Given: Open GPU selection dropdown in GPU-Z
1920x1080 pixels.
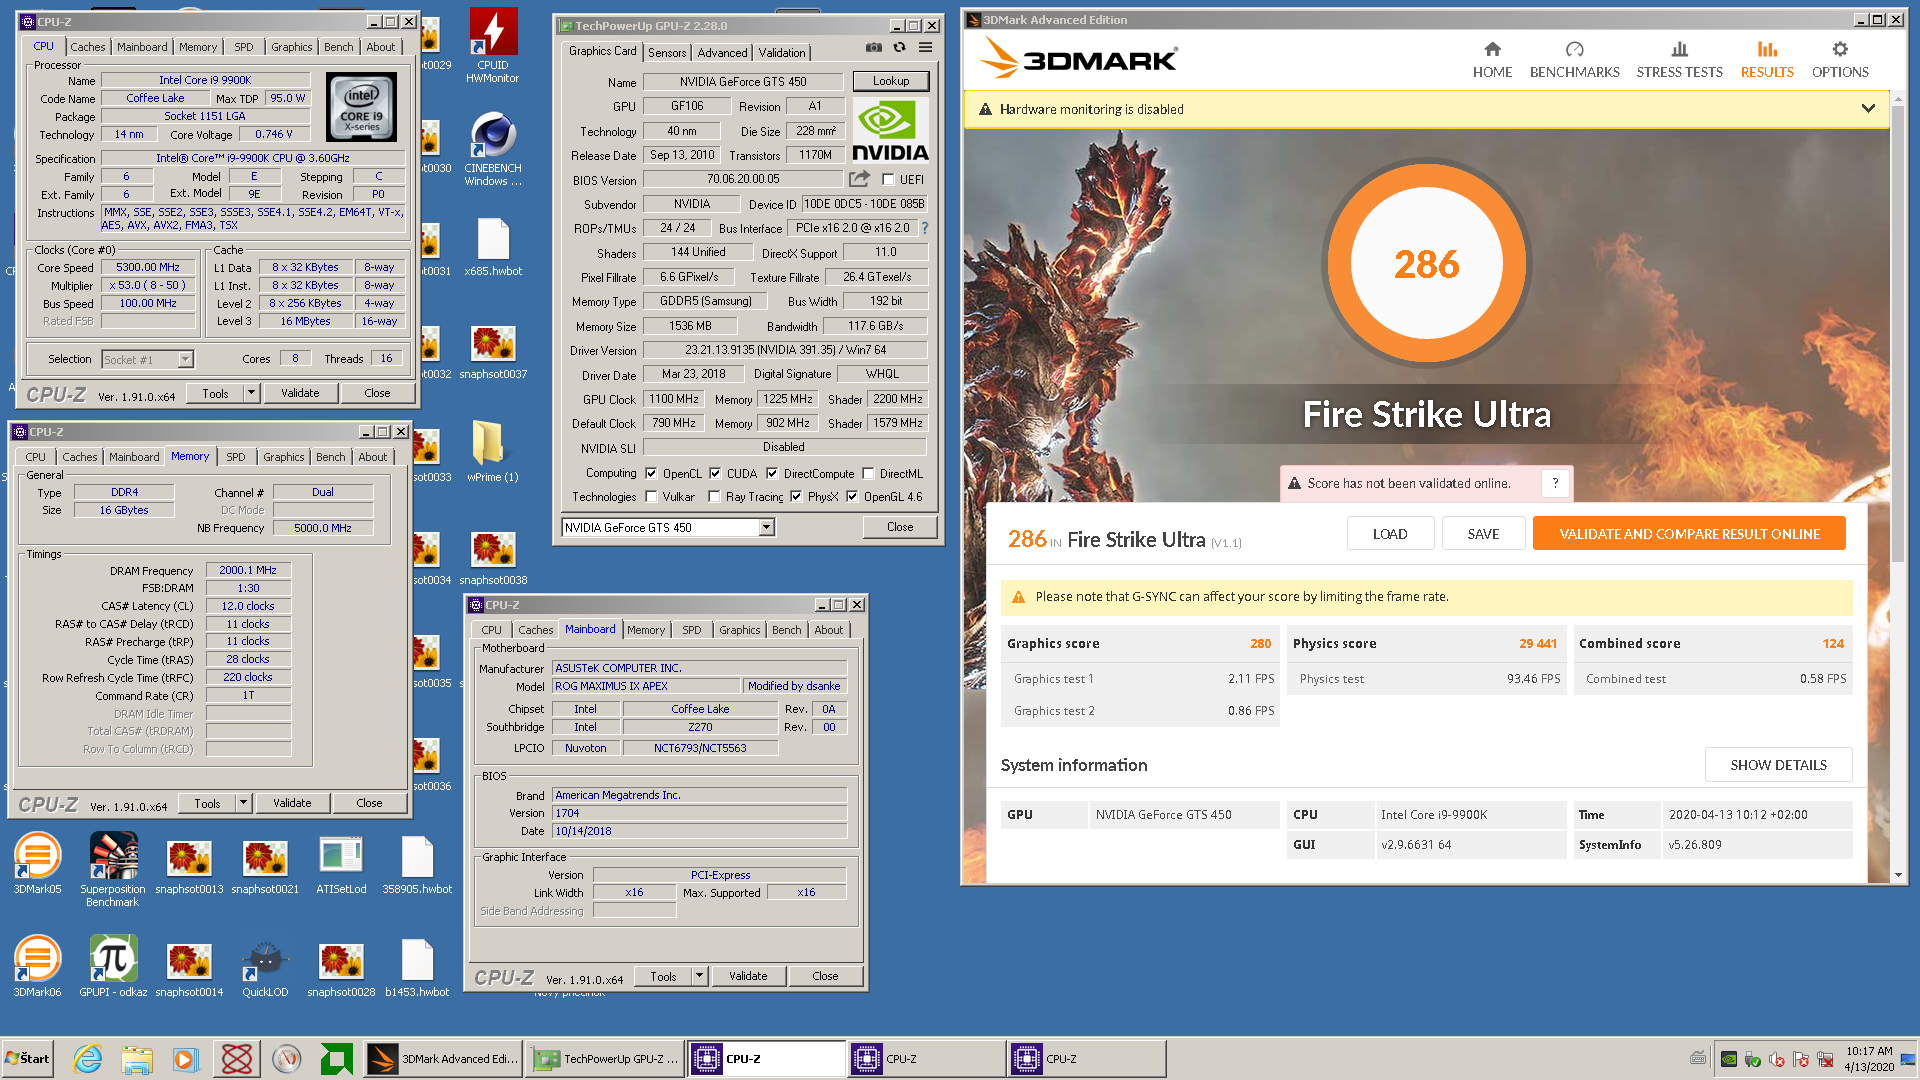Looking at the screenshot, I should (x=767, y=528).
